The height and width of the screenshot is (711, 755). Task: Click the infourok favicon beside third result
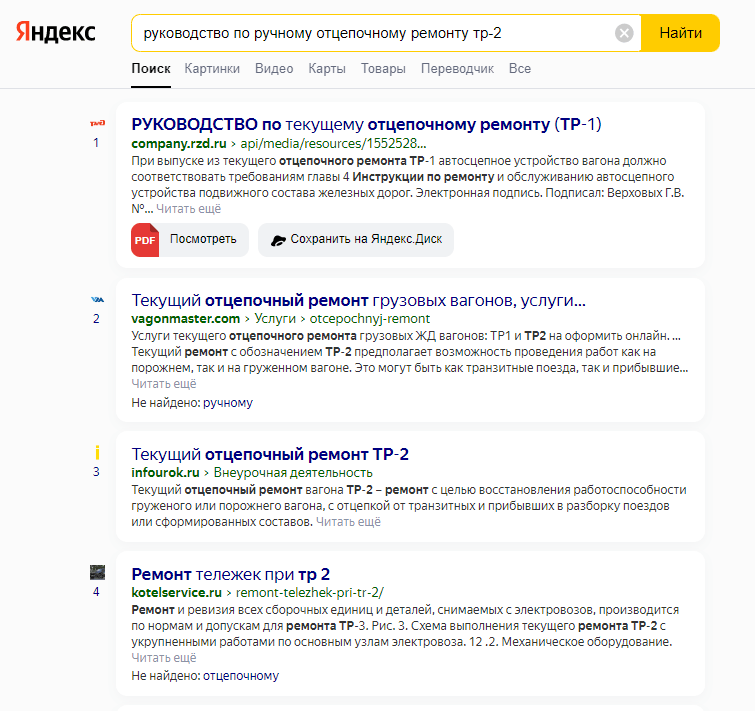97,452
